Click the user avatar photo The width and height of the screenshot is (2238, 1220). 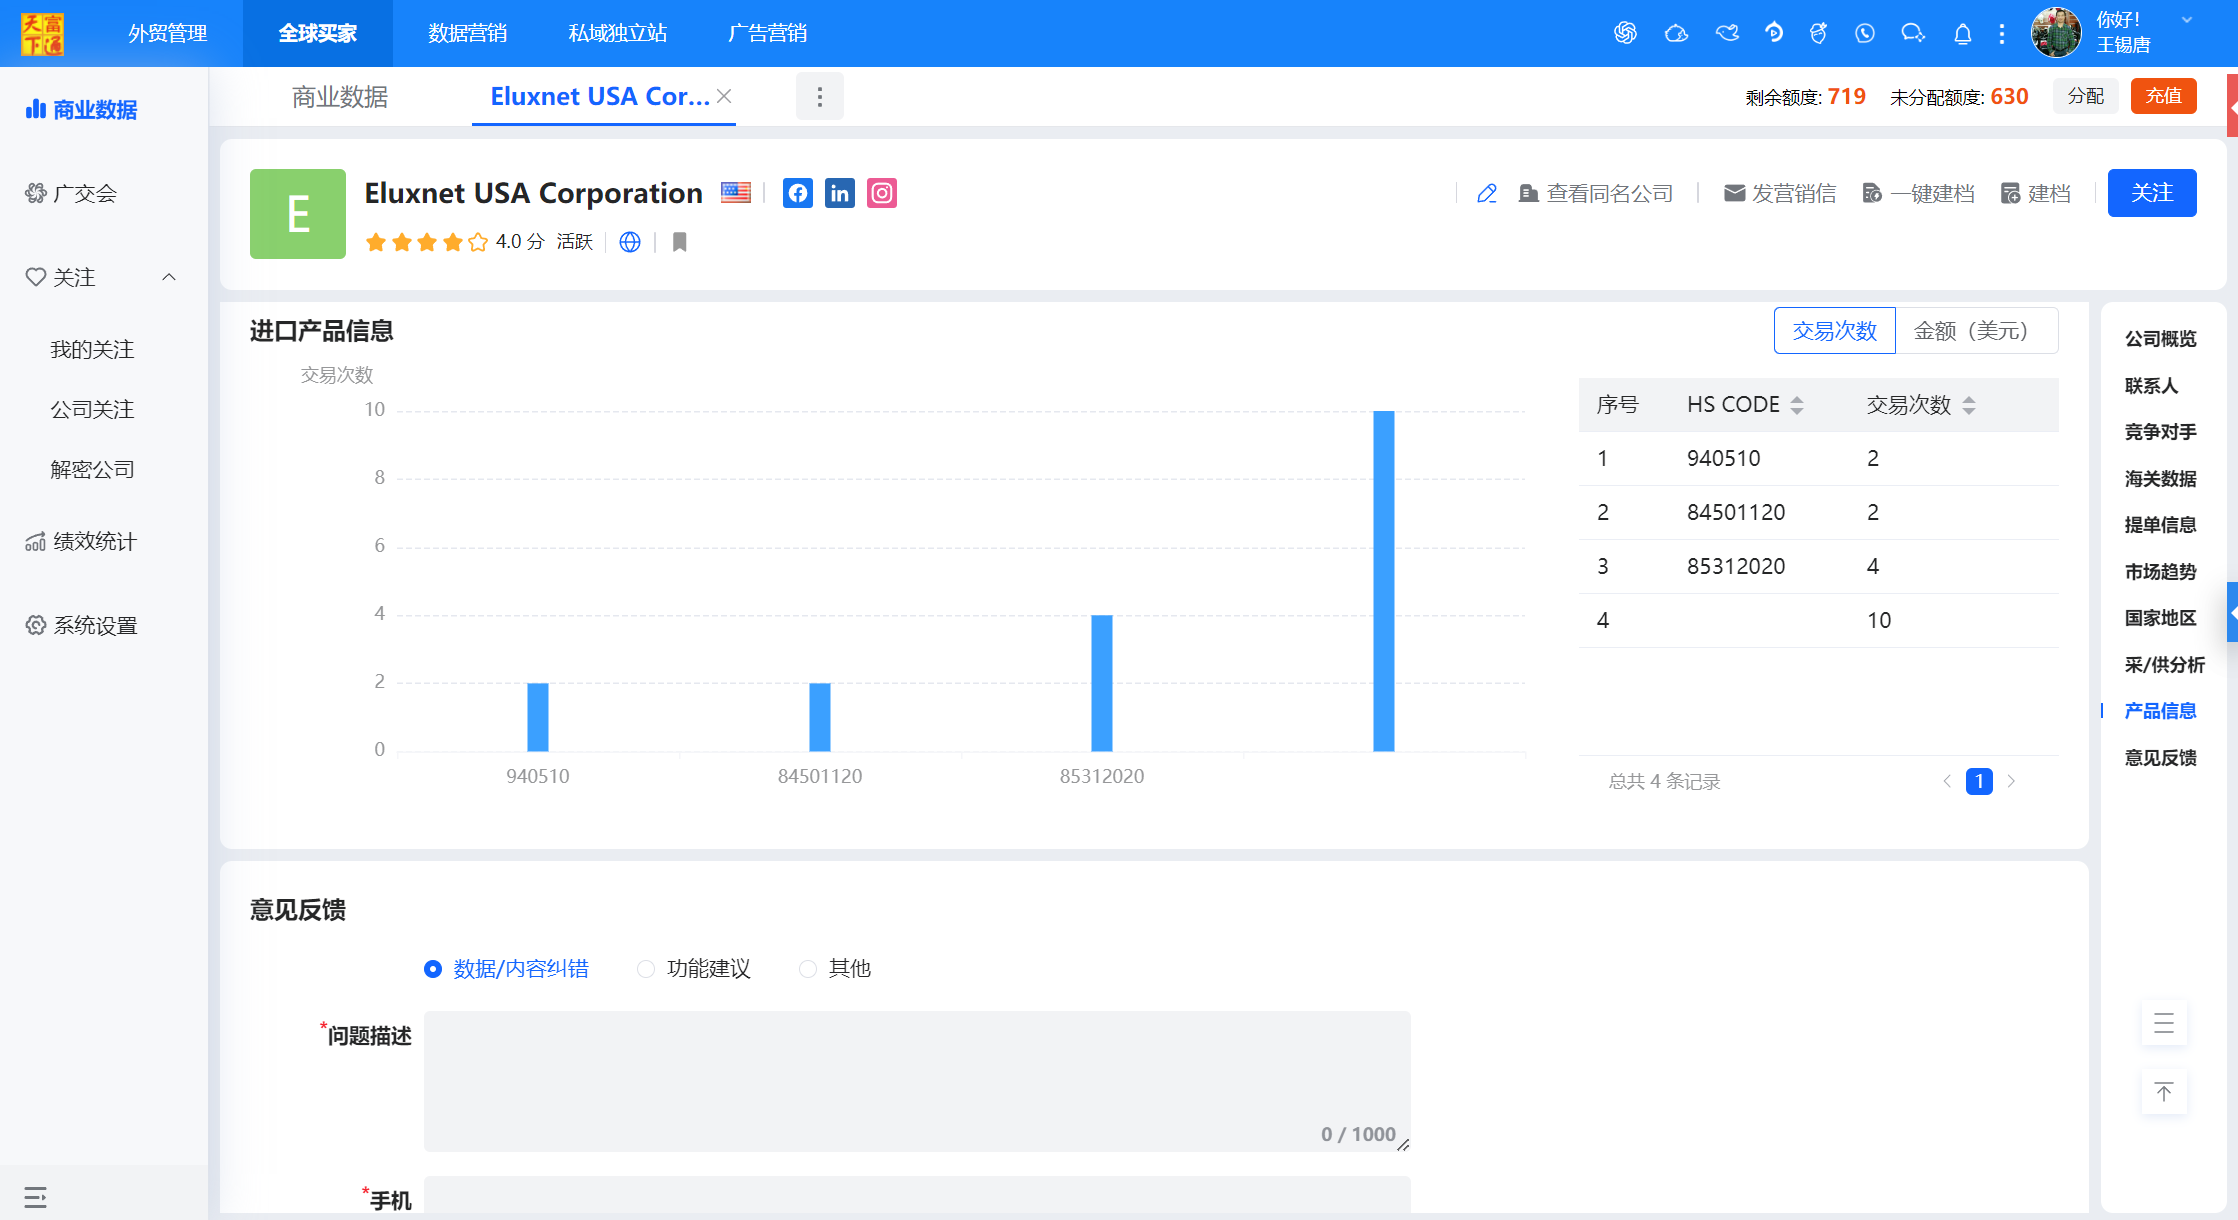point(2056,33)
